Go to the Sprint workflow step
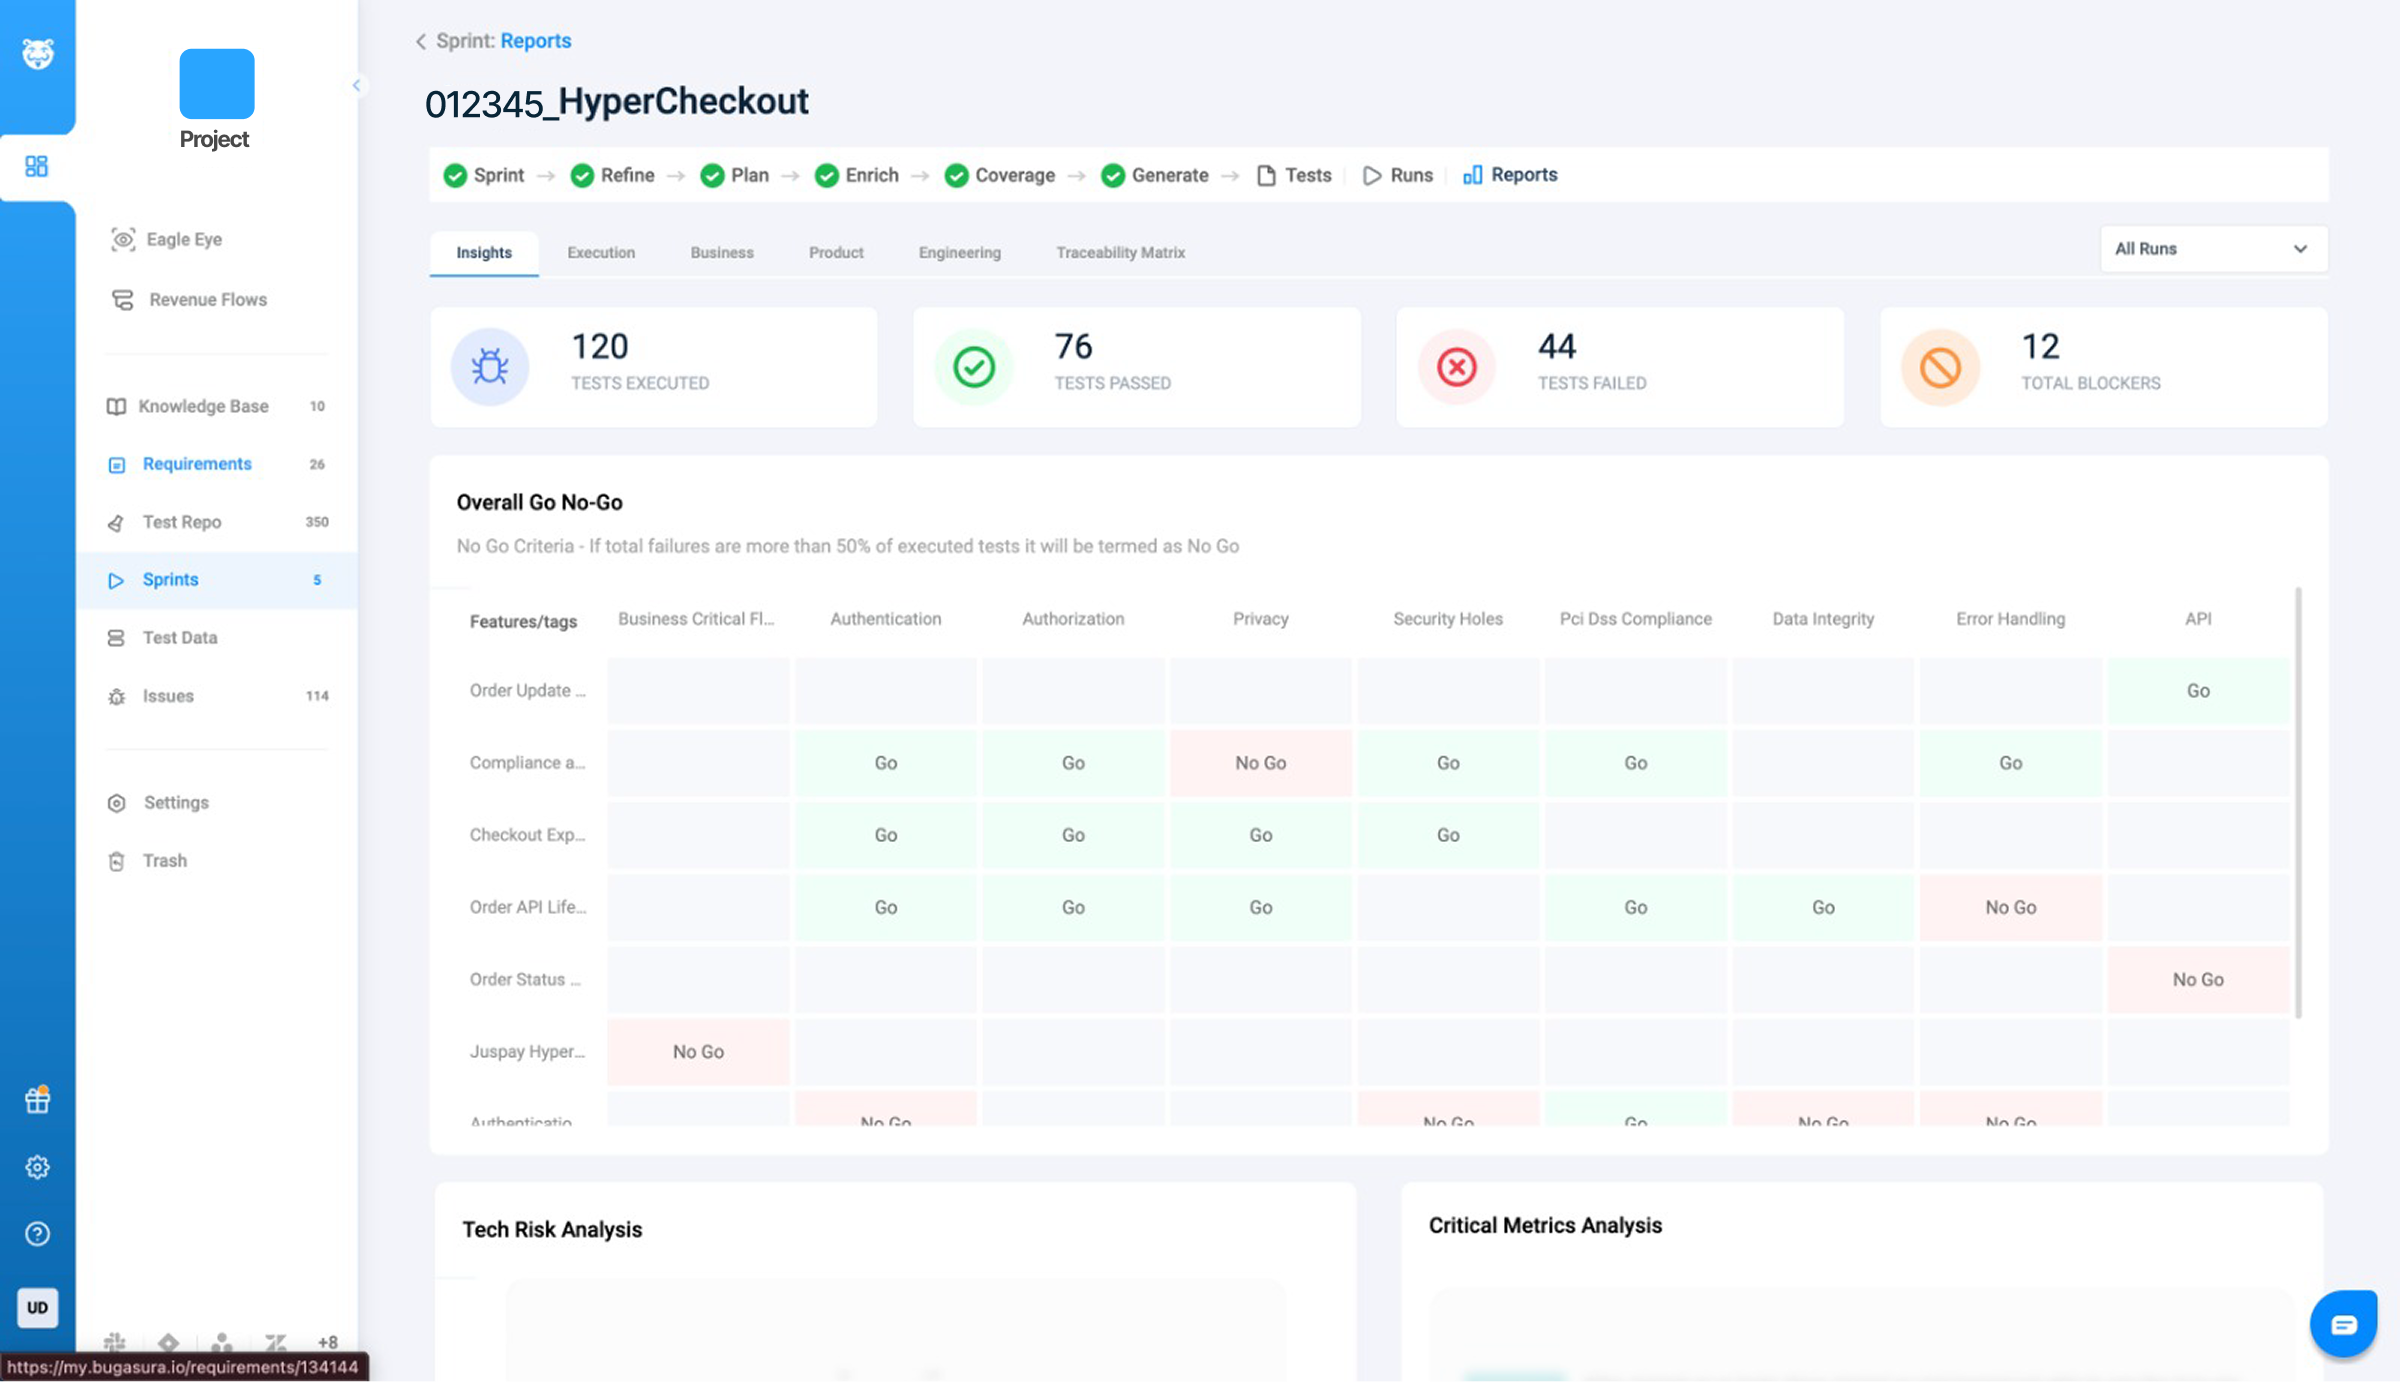Screen dimensions: 2400x1382 (x=484, y=175)
